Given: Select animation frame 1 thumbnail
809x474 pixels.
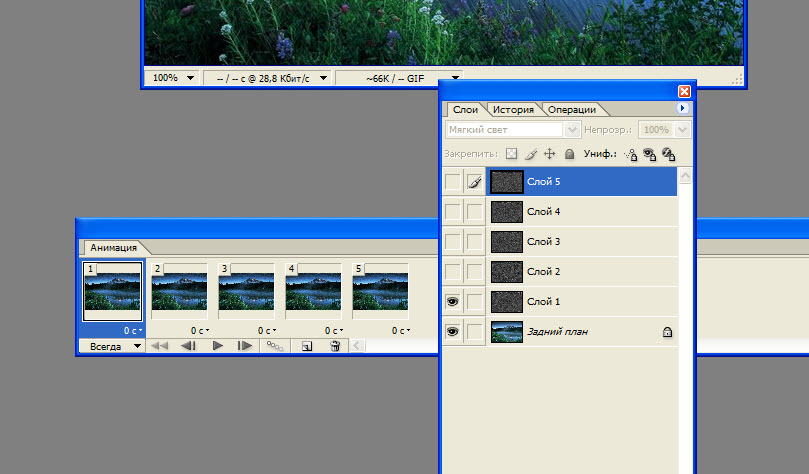Looking at the screenshot, I should (112, 292).
